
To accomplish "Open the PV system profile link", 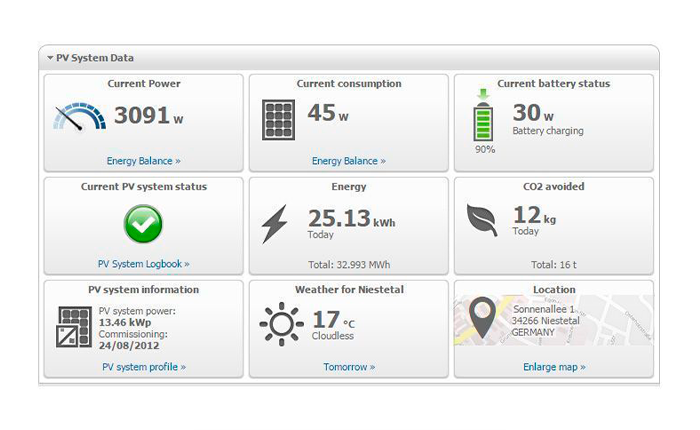I will [143, 367].
